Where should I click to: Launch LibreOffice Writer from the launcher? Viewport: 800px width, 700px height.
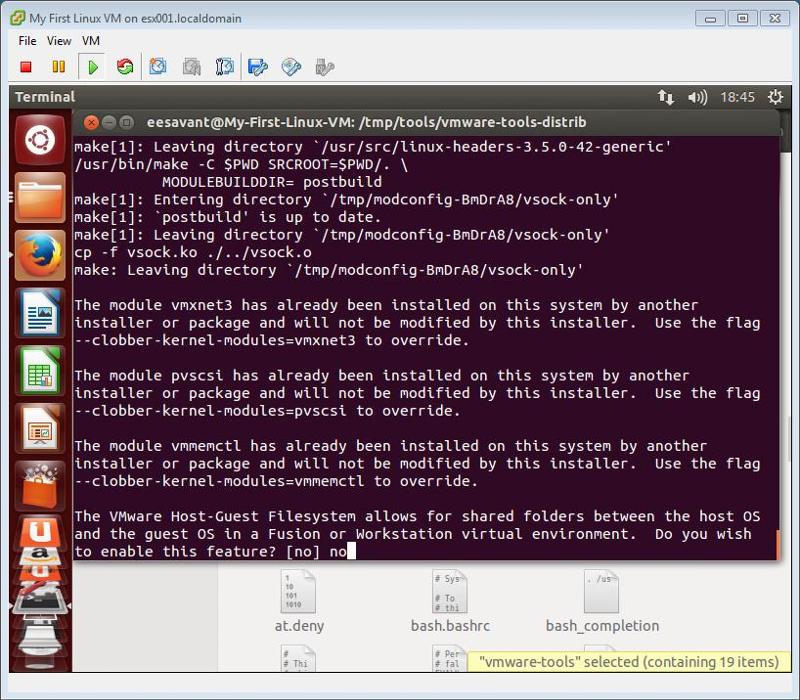40,313
